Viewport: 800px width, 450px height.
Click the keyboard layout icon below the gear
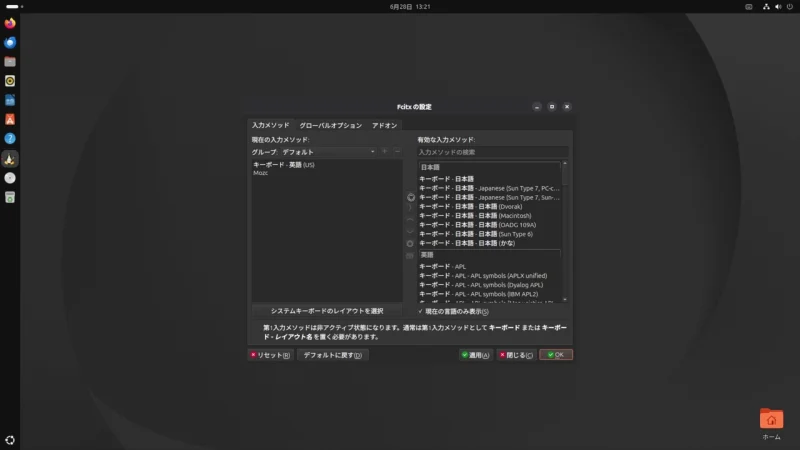tap(410, 256)
